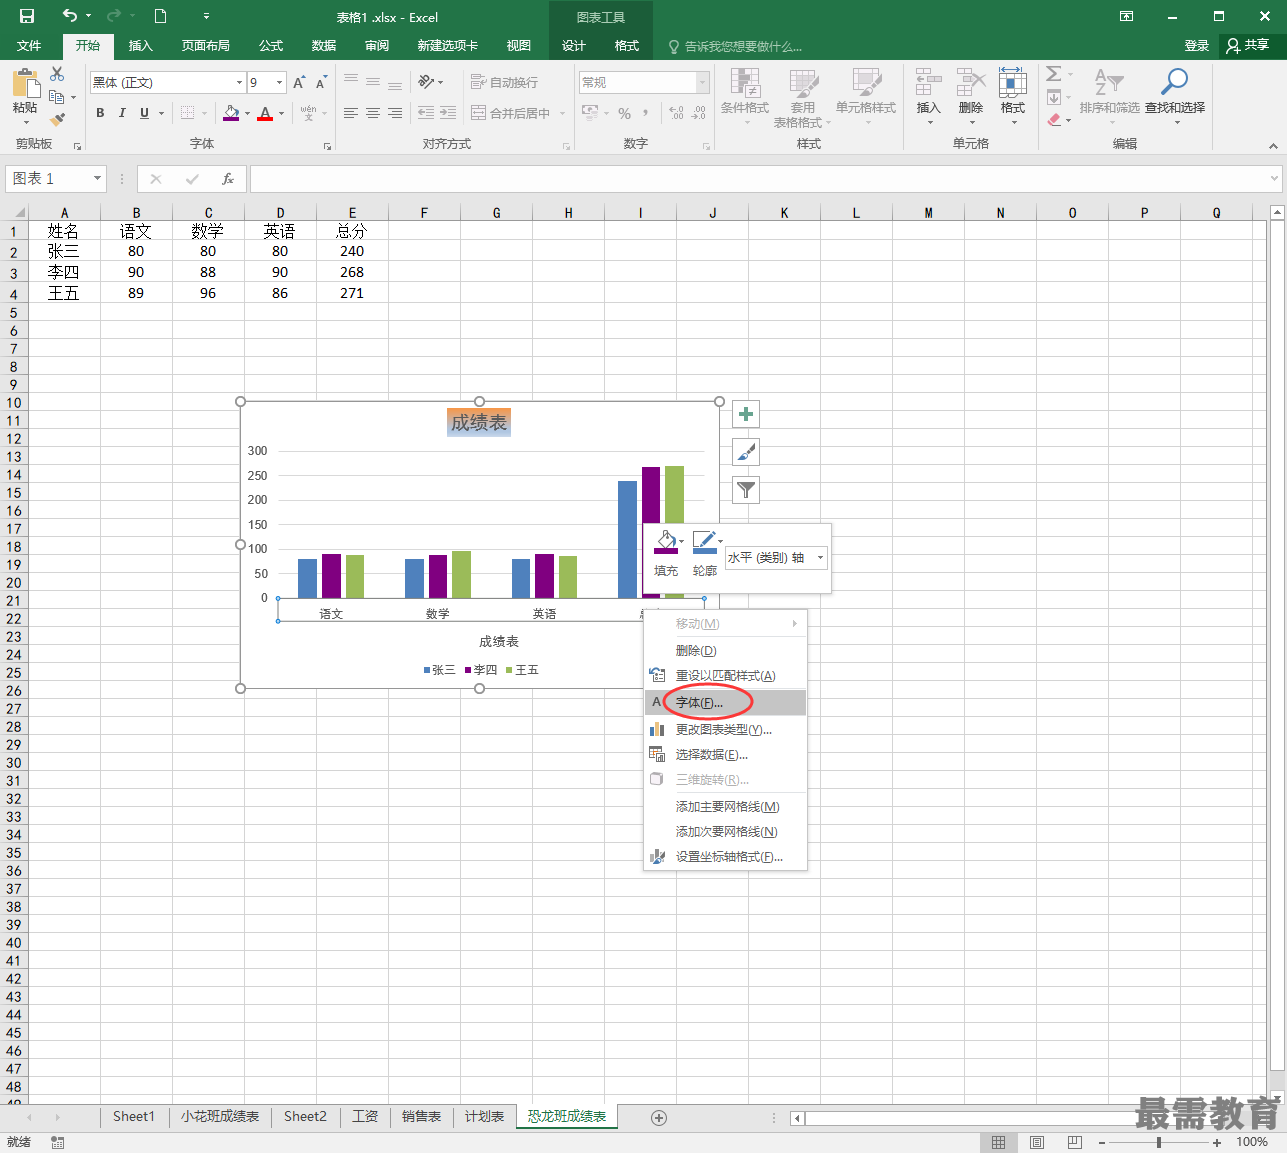Click the Login (登录) link
This screenshot has height=1153, width=1287.
(1196, 46)
